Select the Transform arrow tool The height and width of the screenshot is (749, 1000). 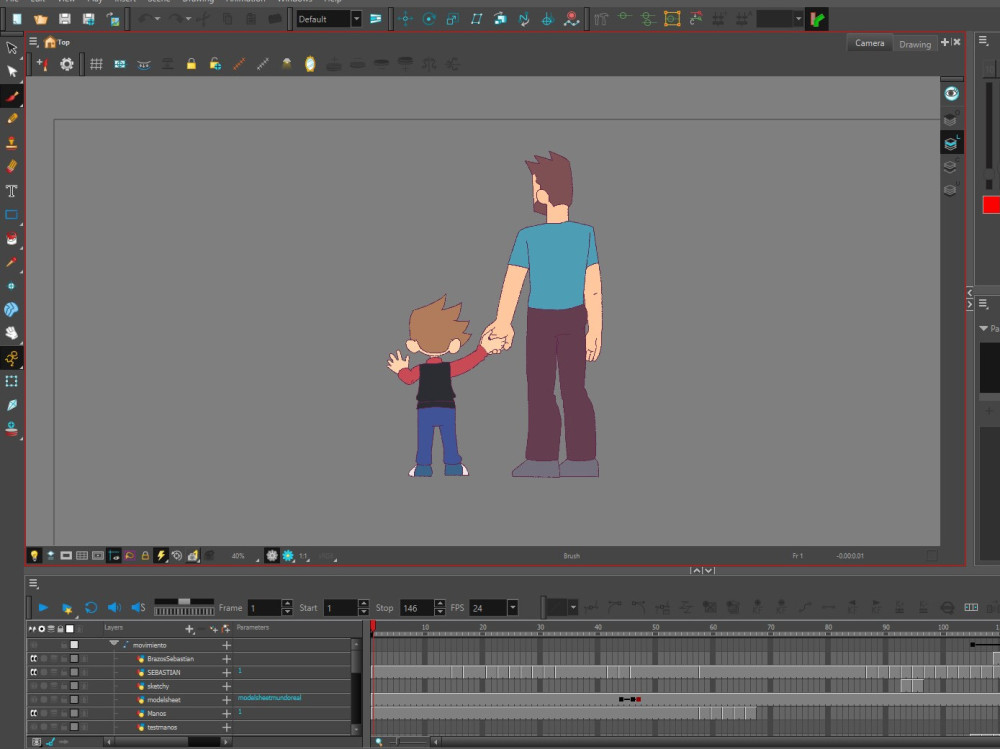(11, 71)
